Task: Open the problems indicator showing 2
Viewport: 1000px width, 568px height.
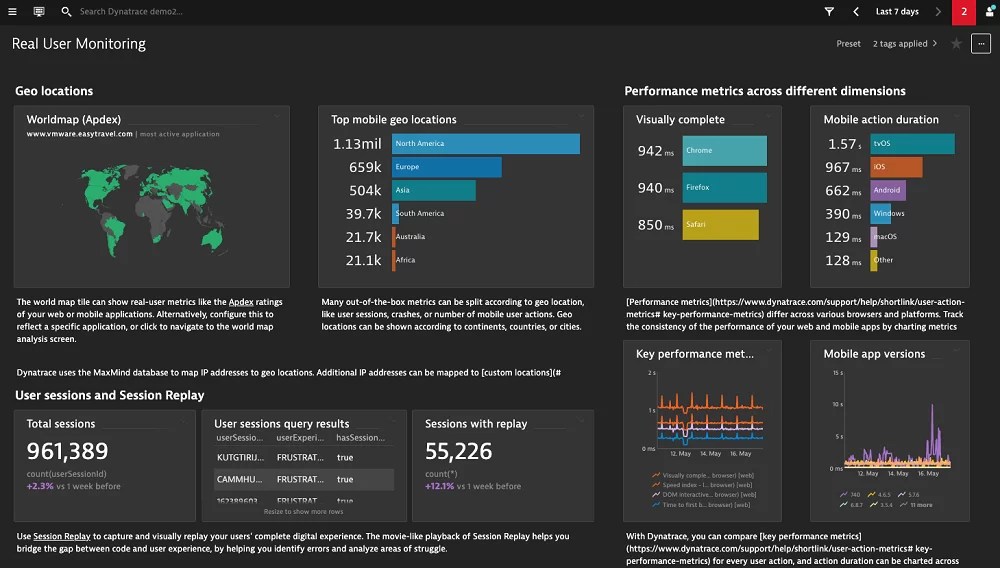Action: tap(964, 12)
